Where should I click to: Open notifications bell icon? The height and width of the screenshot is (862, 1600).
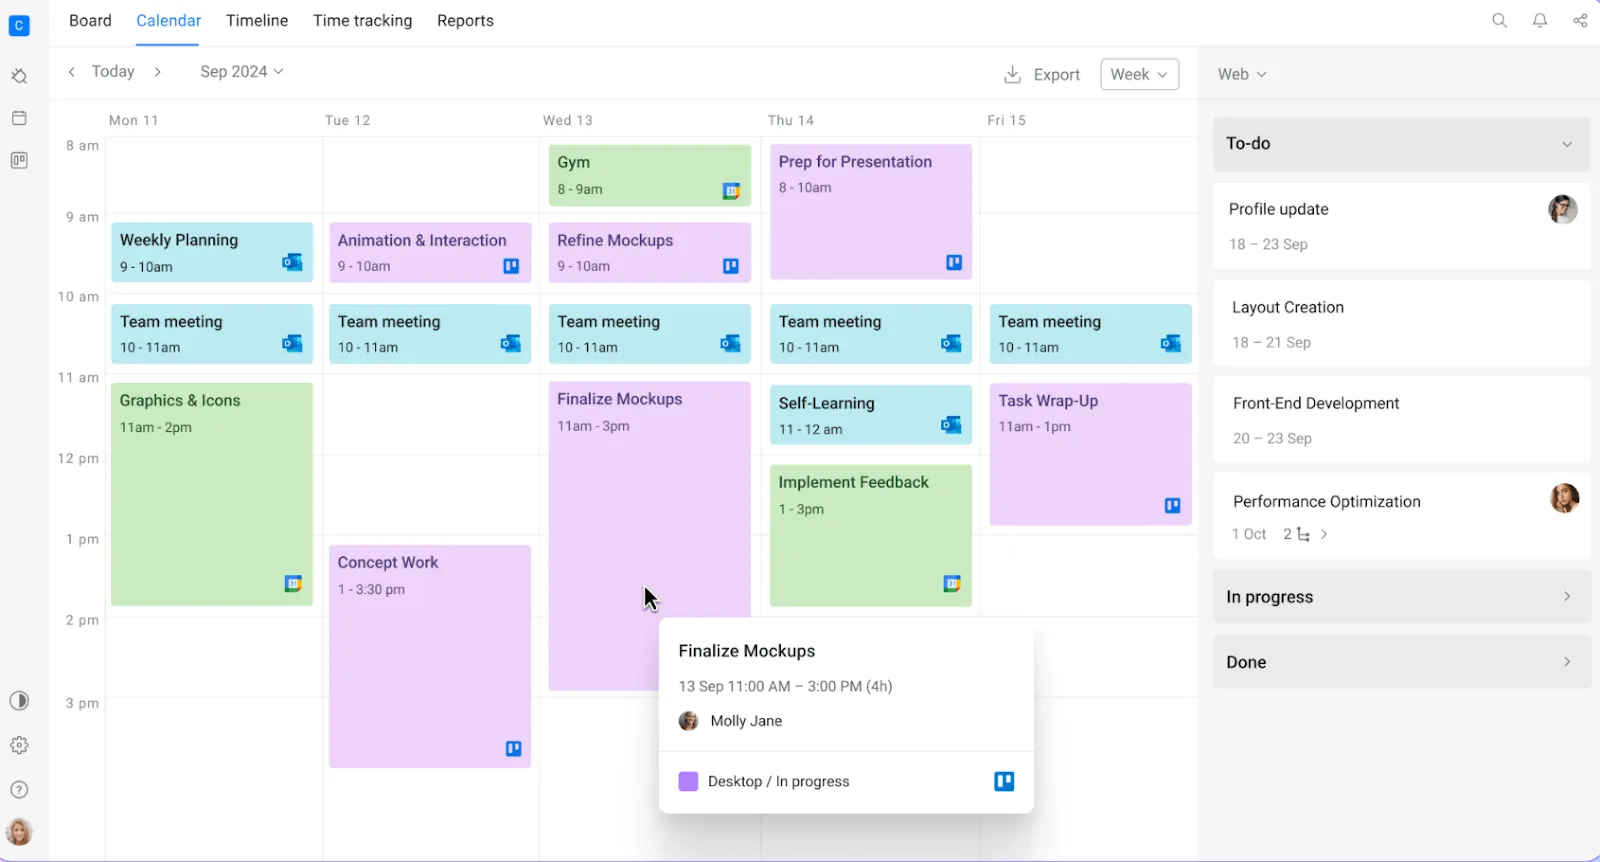[1540, 20]
